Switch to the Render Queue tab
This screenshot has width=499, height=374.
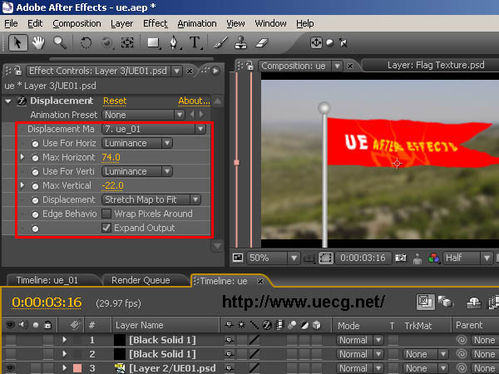pos(140,280)
